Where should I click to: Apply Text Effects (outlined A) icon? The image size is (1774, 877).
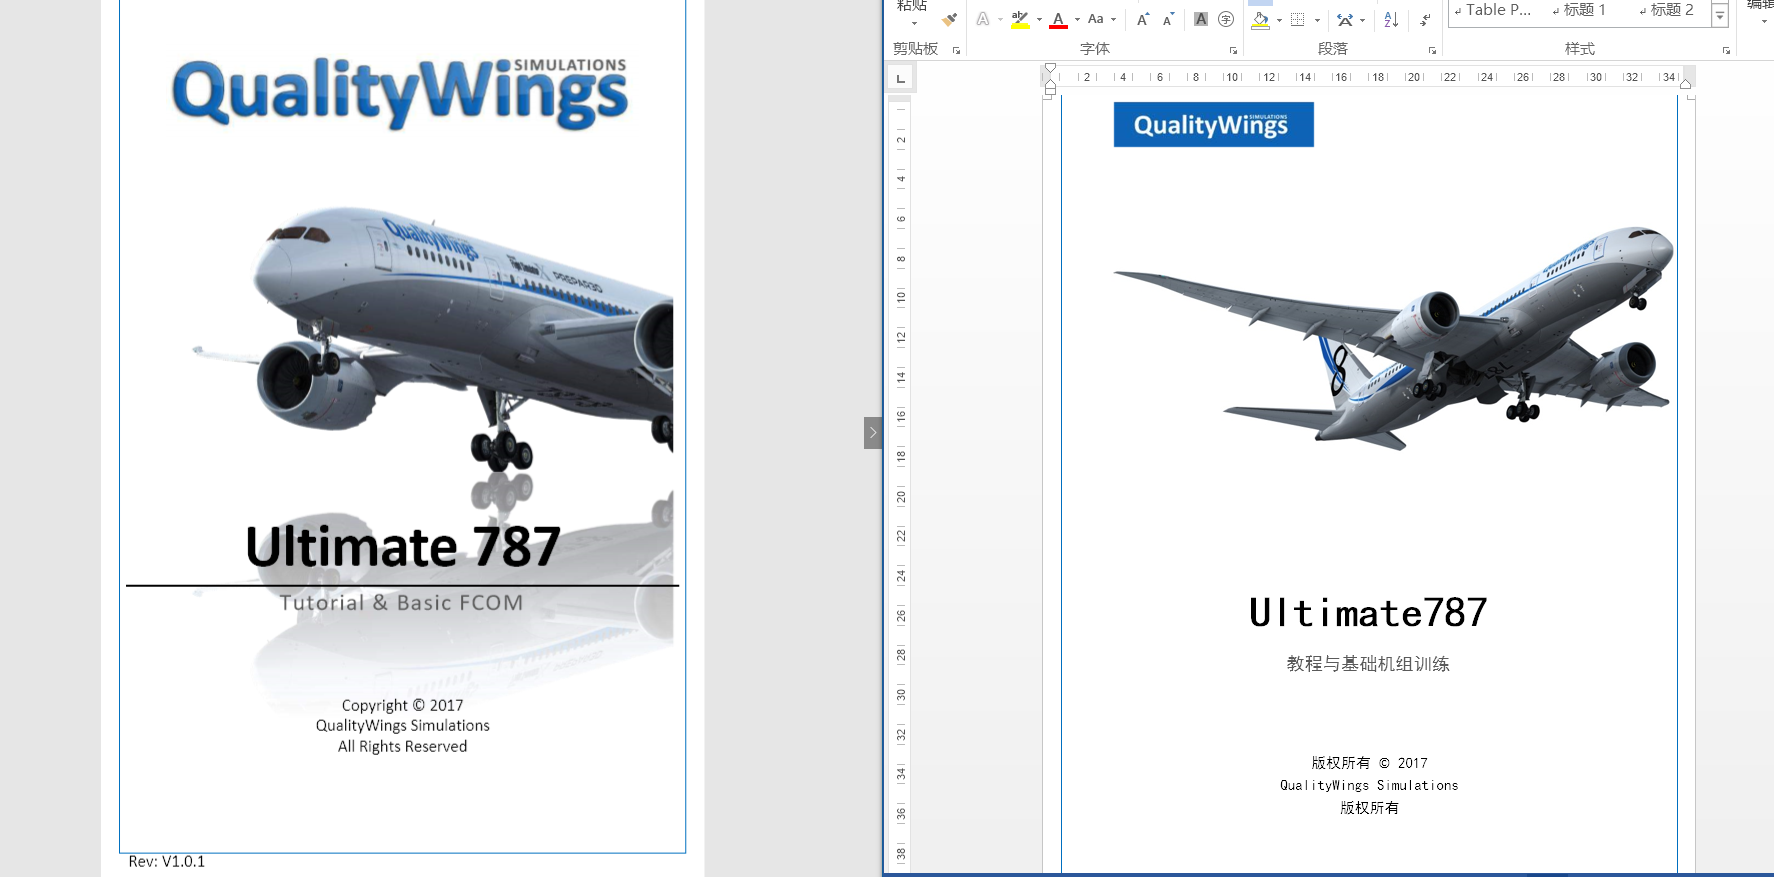click(x=983, y=19)
